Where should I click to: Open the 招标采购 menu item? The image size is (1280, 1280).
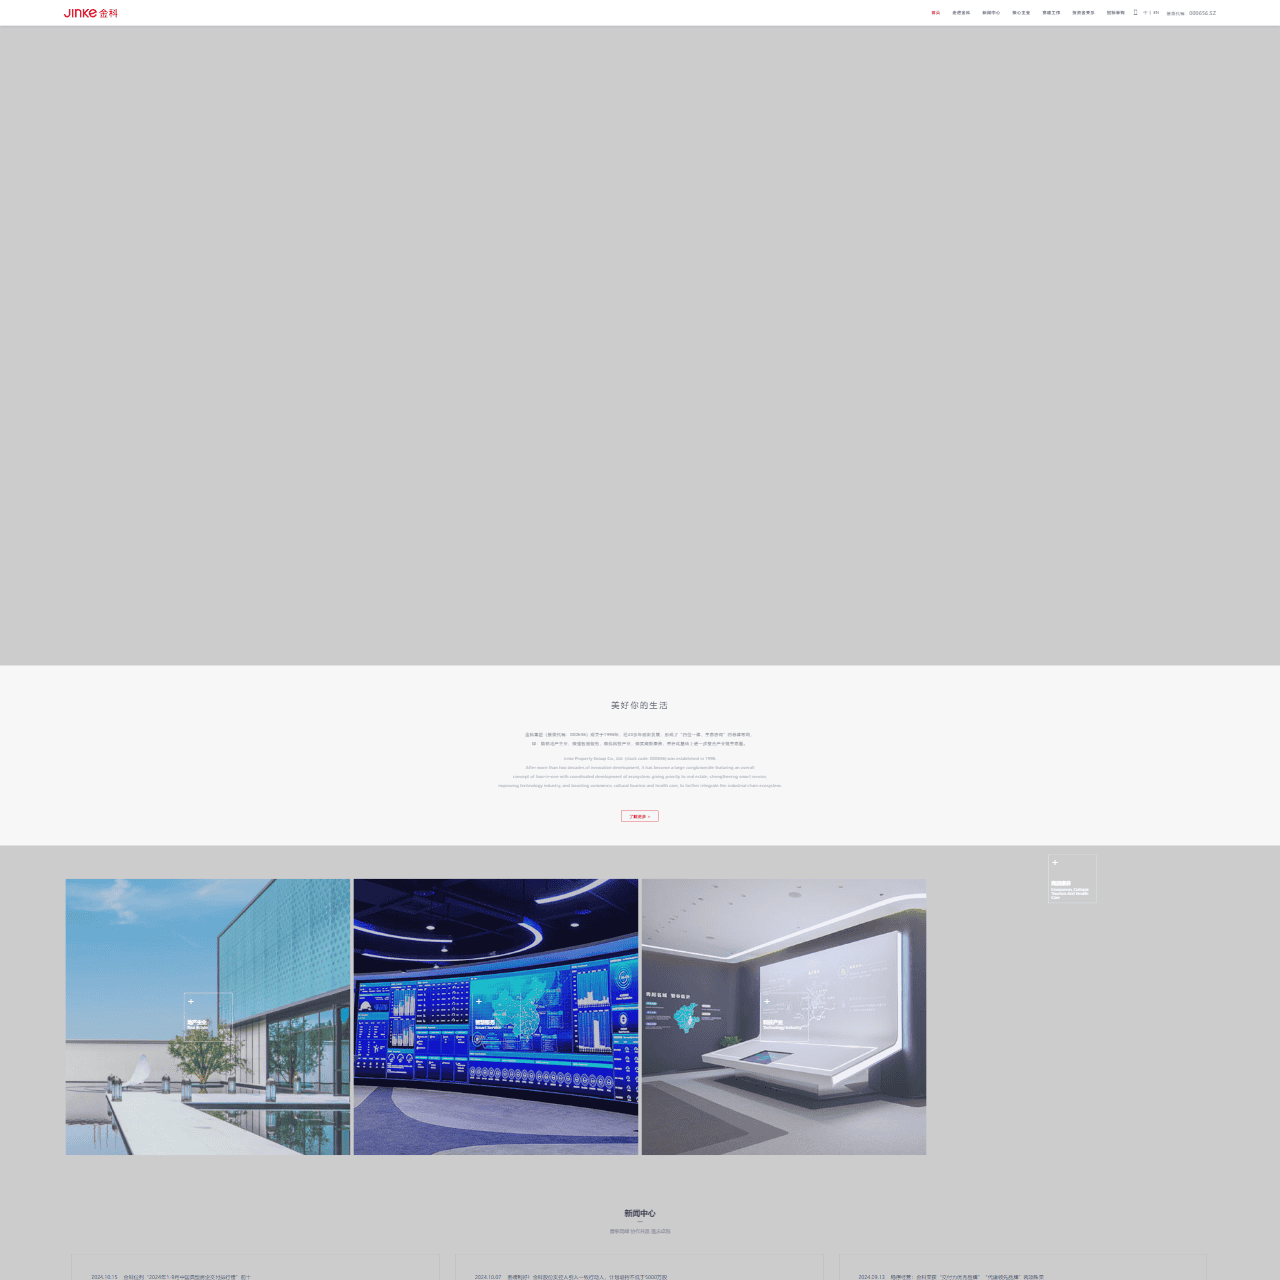pyautogui.click(x=1116, y=13)
